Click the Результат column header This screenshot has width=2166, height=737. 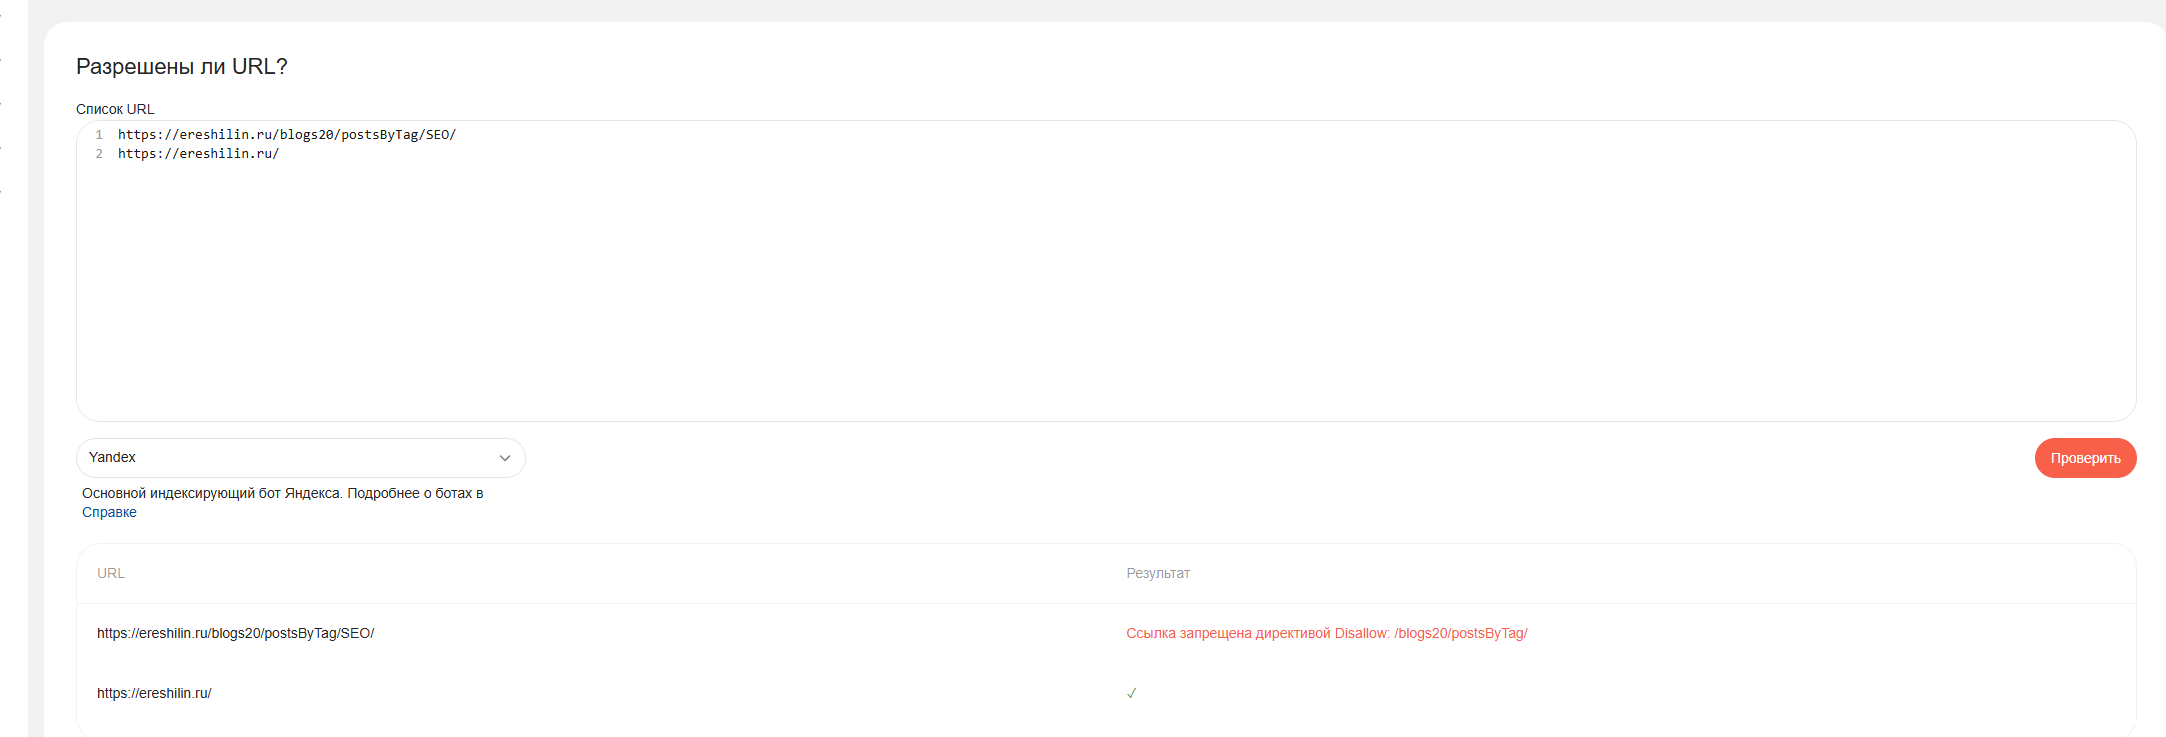tap(1157, 573)
